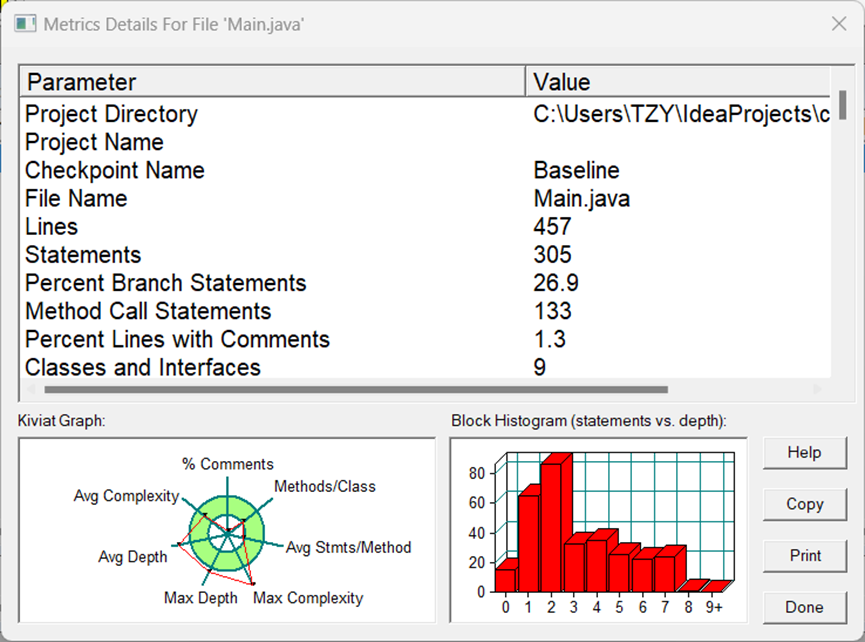
Task: Select the Project Name row
Action: (x=425, y=142)
